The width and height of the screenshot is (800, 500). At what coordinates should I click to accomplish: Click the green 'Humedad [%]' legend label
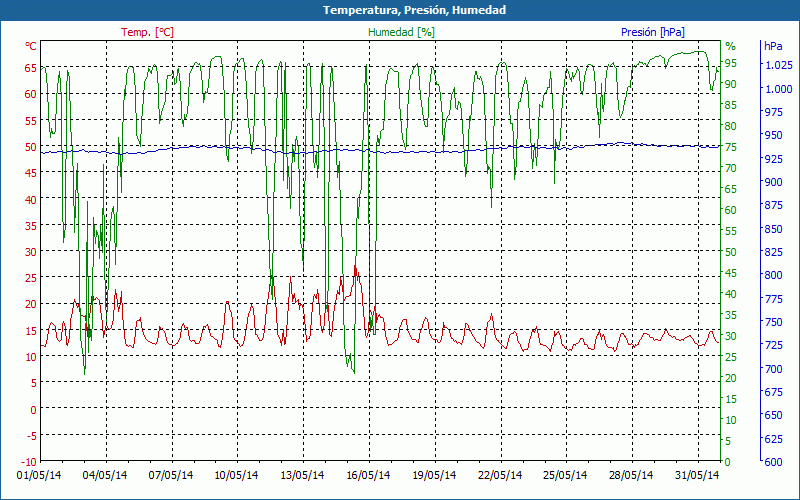click(x=401, y=32)
